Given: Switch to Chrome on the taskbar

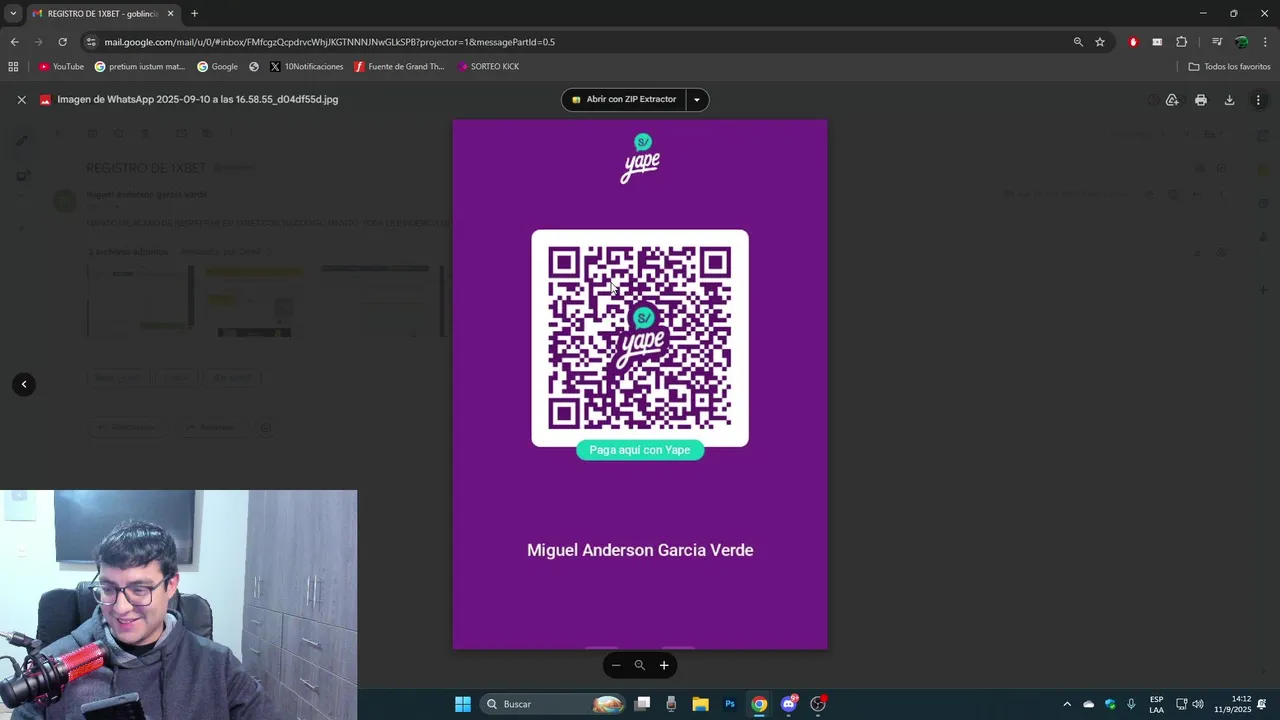Looking at the screenshot, I should 759,704.
